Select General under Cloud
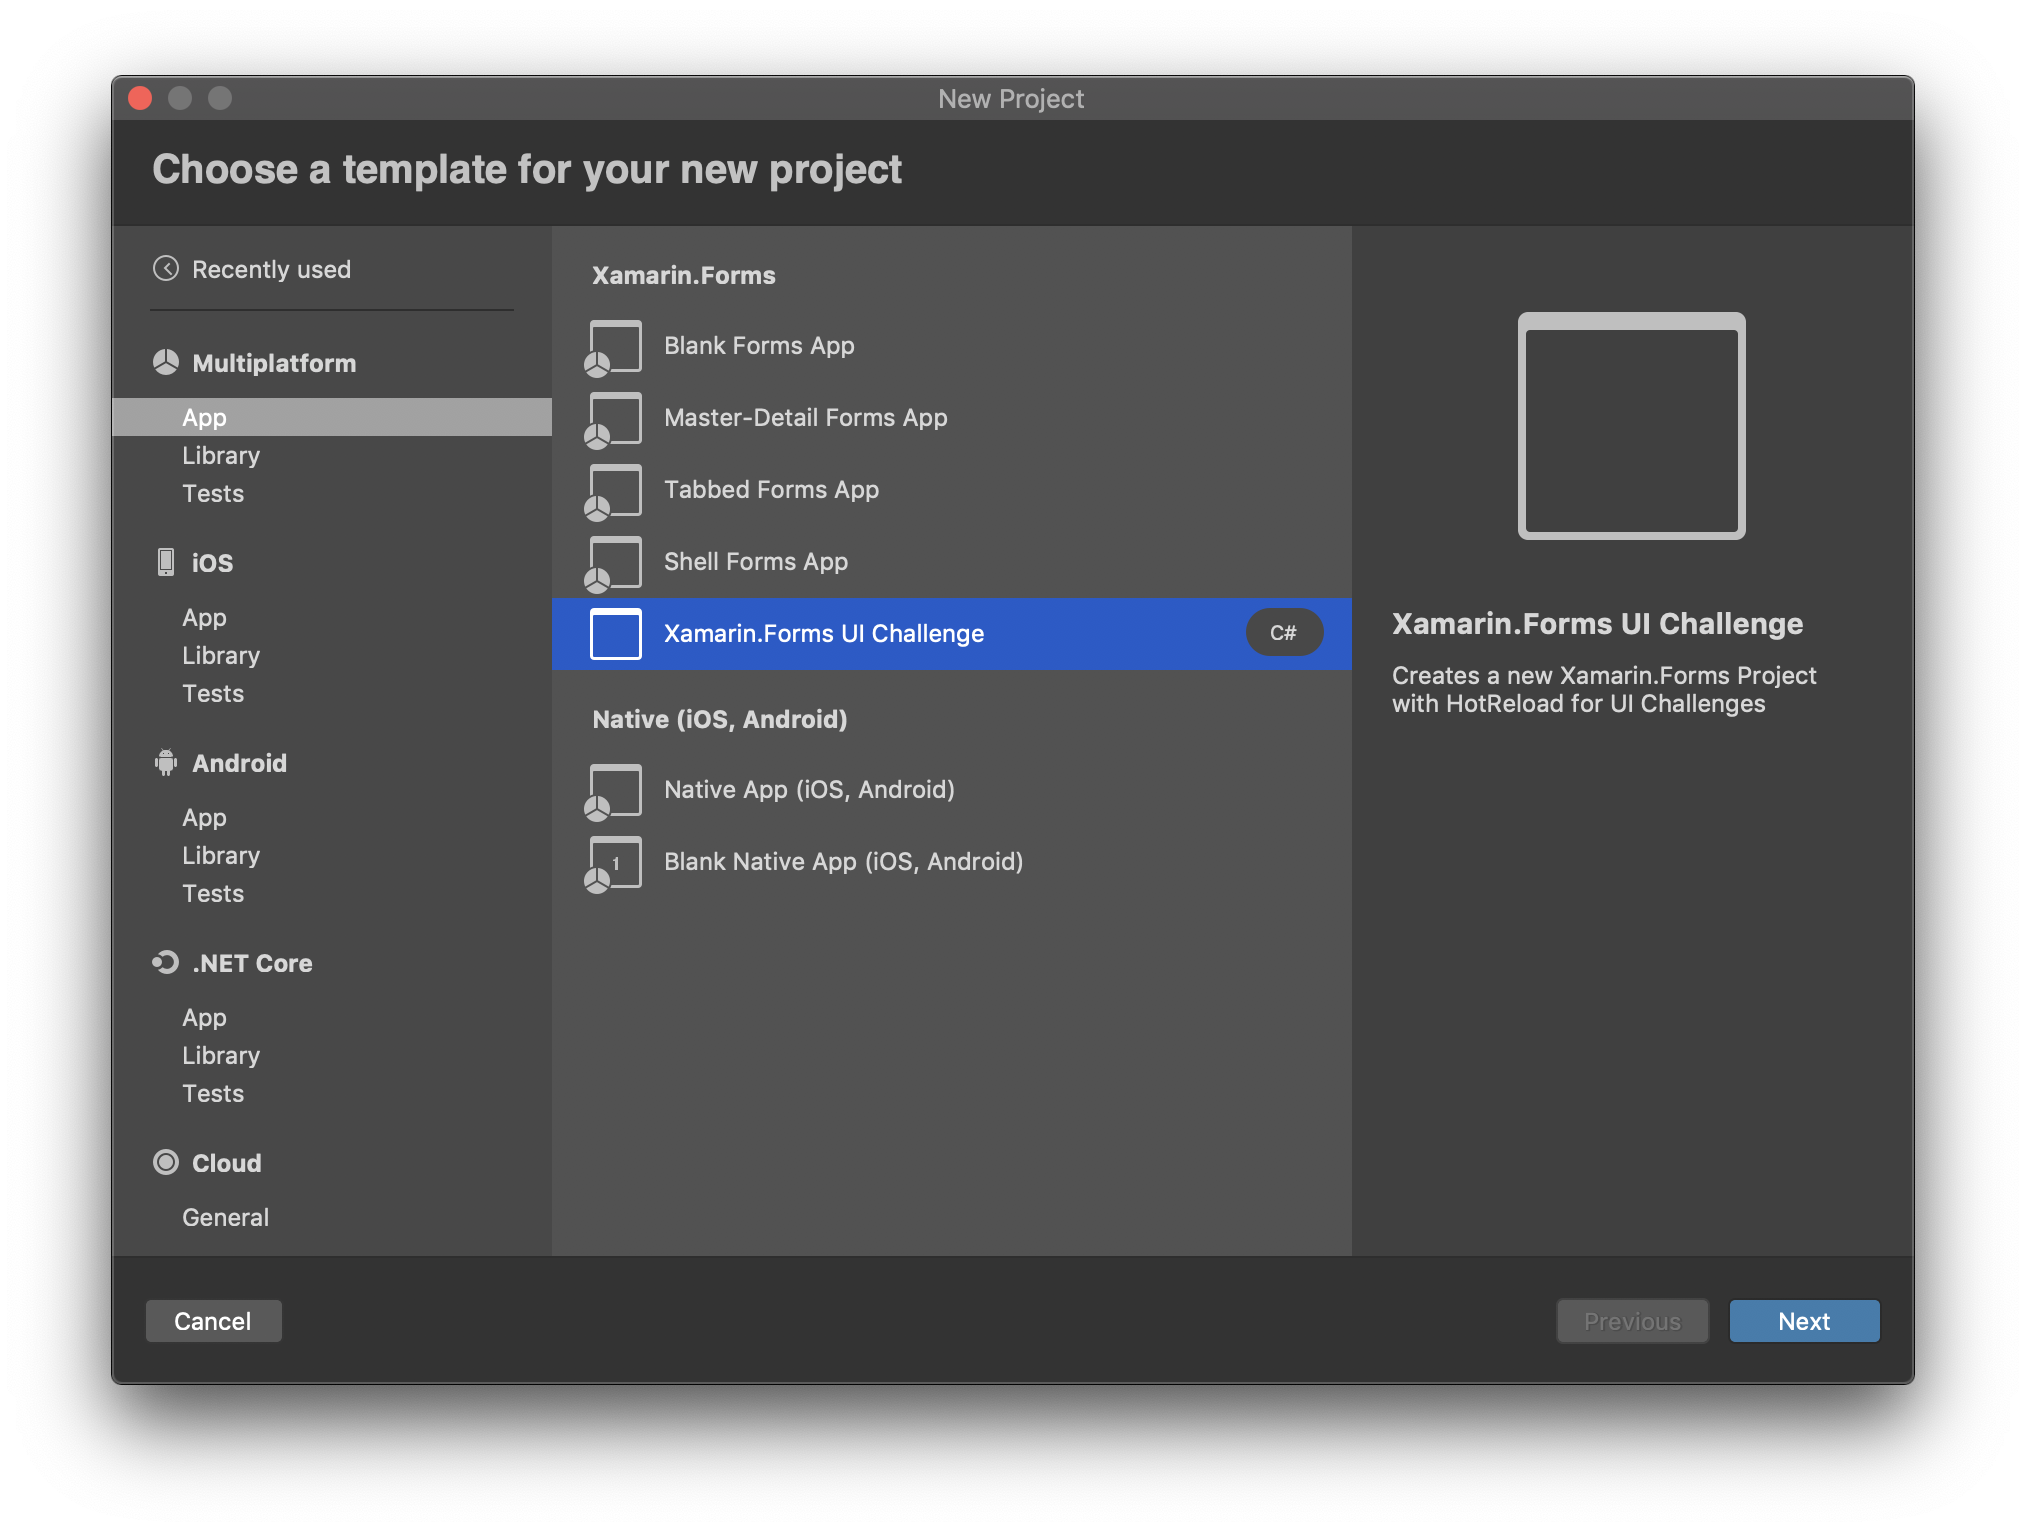Image resolution: width=2026 pixels, height=1532 pixels. click(225, 1218)
